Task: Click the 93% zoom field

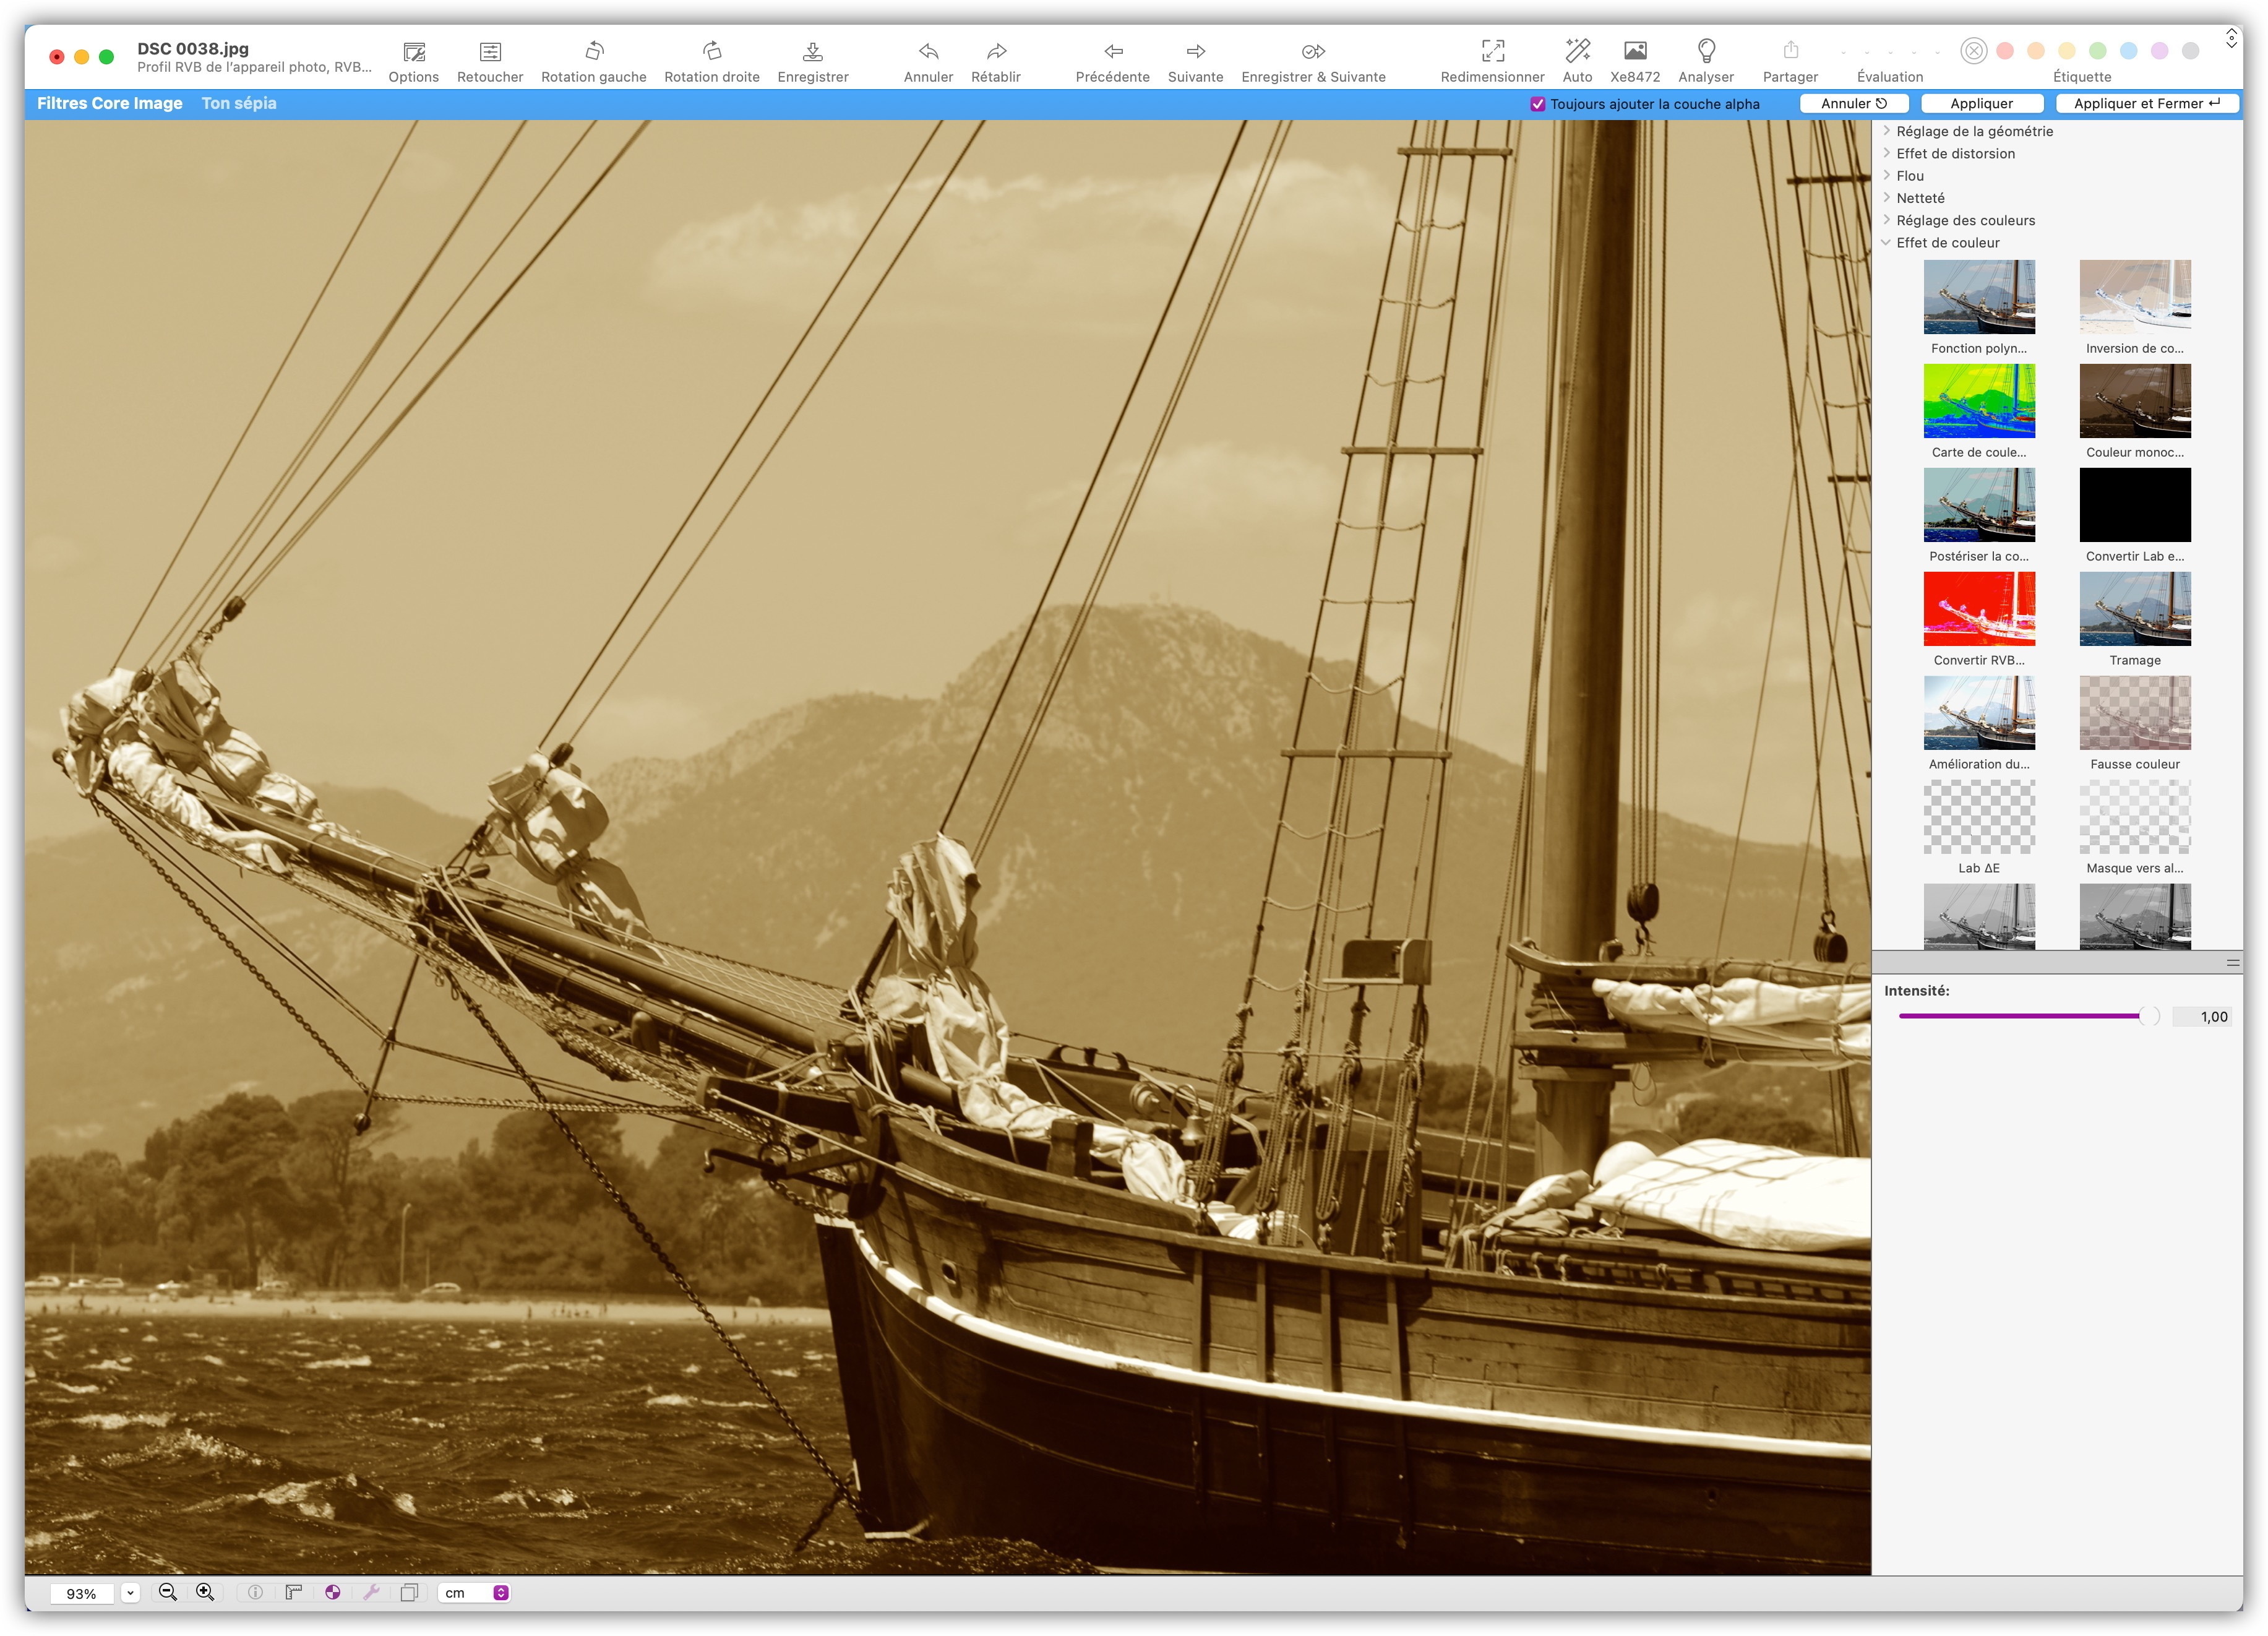Action: click(82, 1593)
